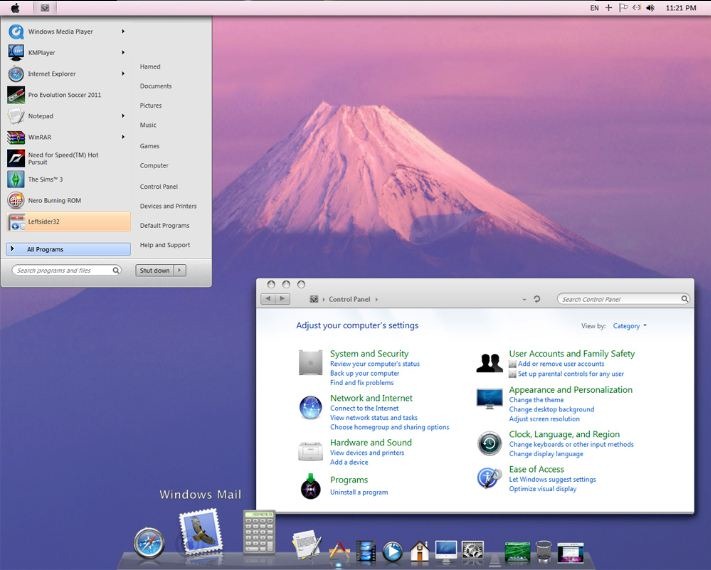
Task: Click the Ease of Access icon
Action: [489, 478]
